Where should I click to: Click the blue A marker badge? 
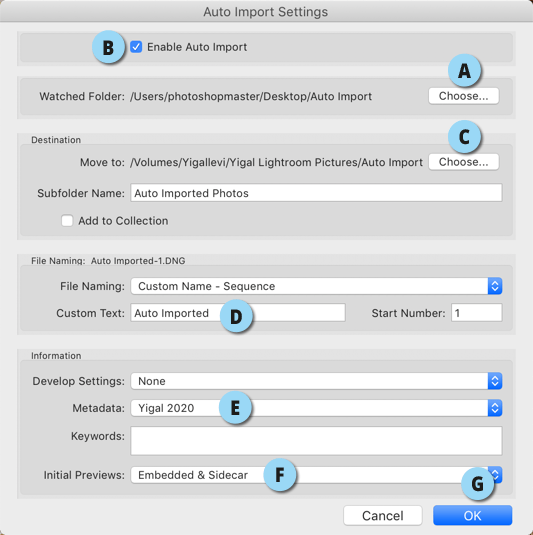tap(464, 71)
